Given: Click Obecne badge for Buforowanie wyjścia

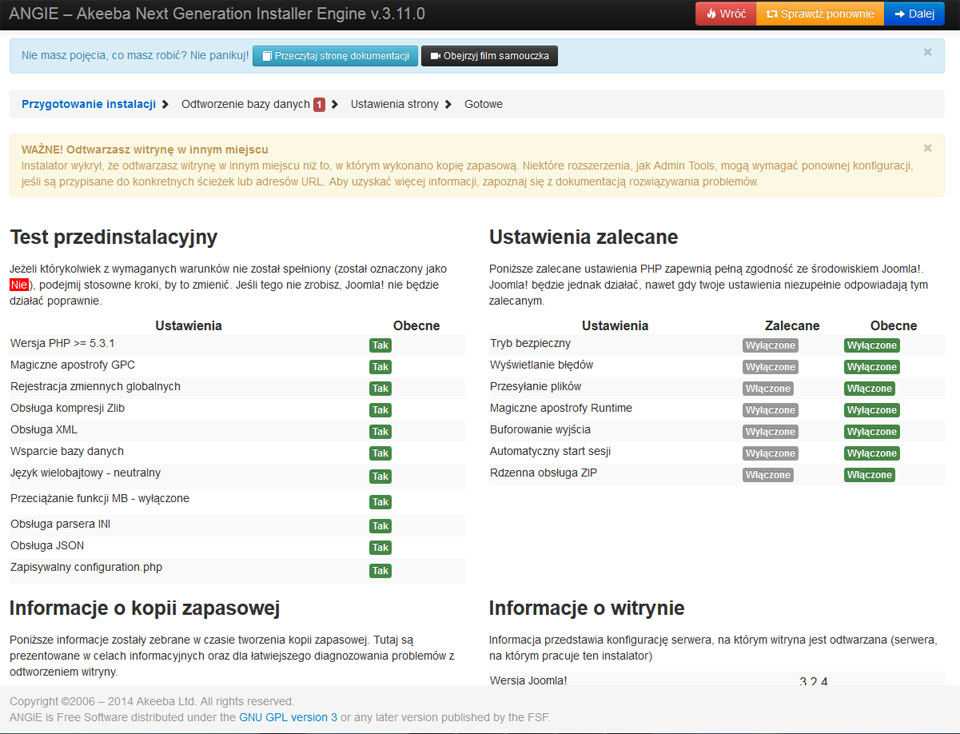Looking at the screenshot, I should click(x=872, y=432).
